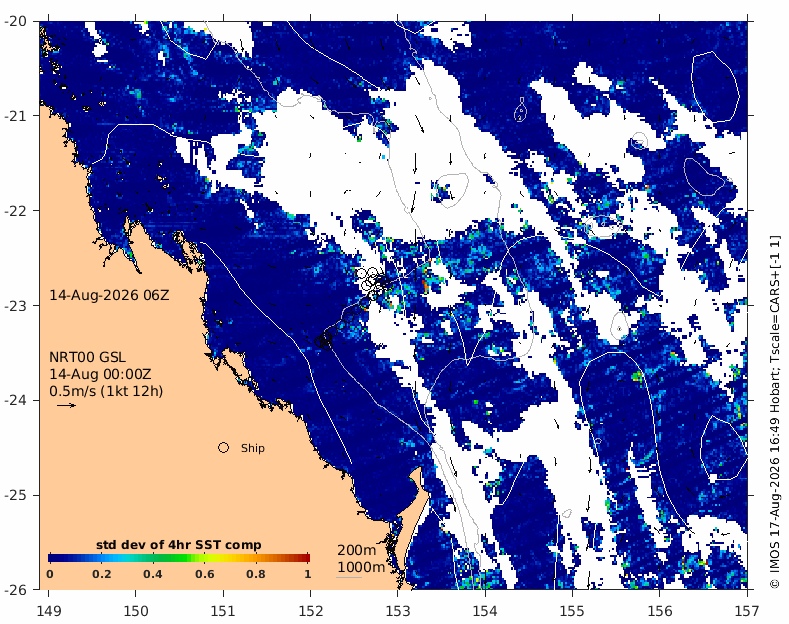
Task: Click the green 0.5 region of colorbar
Action: (x=179, y=558)
